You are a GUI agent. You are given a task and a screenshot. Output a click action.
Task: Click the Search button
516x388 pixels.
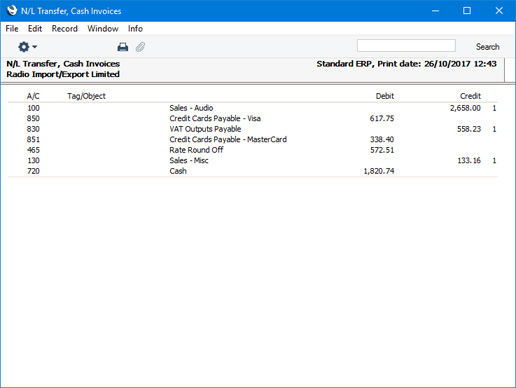(x=488, y=47)
